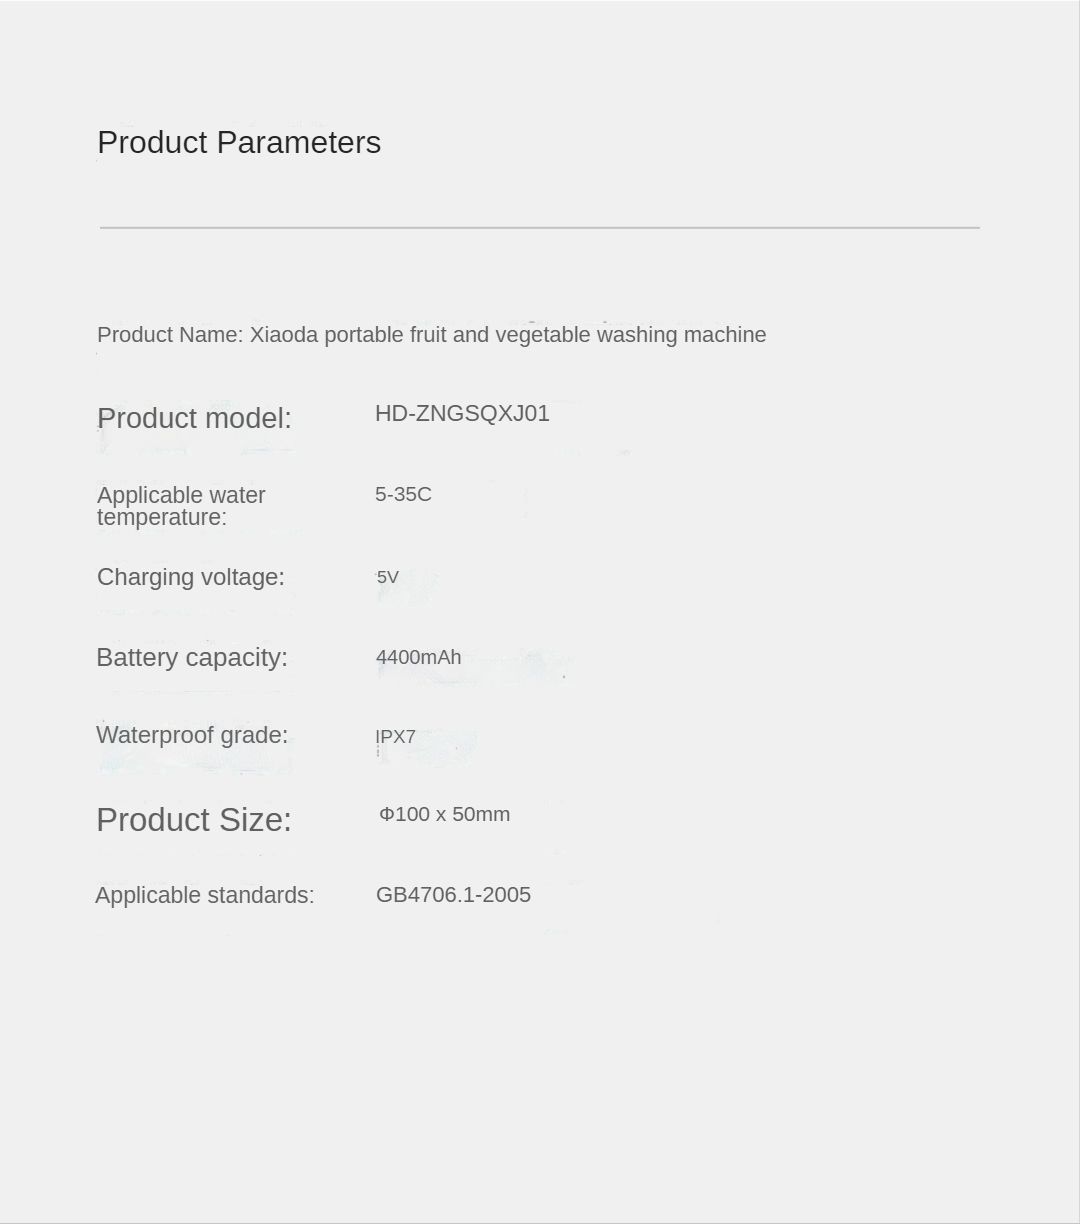Click the word 'Product' in the page heading
1080x1224 pixels.
tap(152, 142)
